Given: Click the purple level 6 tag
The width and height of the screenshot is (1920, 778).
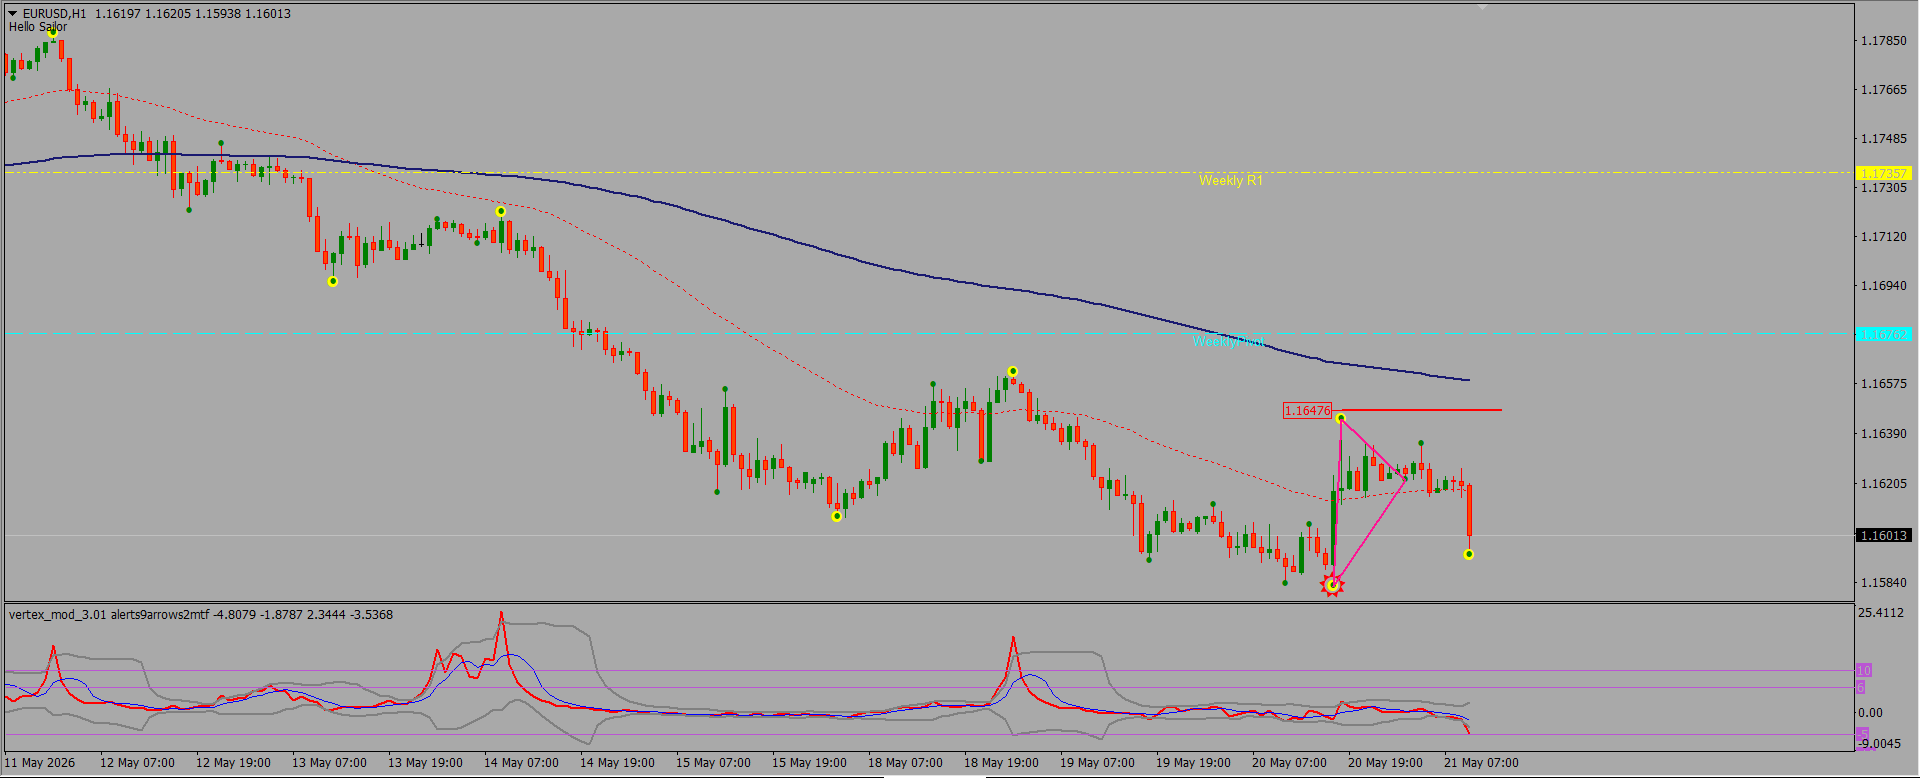Looking at the screenshot, I should click(x=1860, y=687).
